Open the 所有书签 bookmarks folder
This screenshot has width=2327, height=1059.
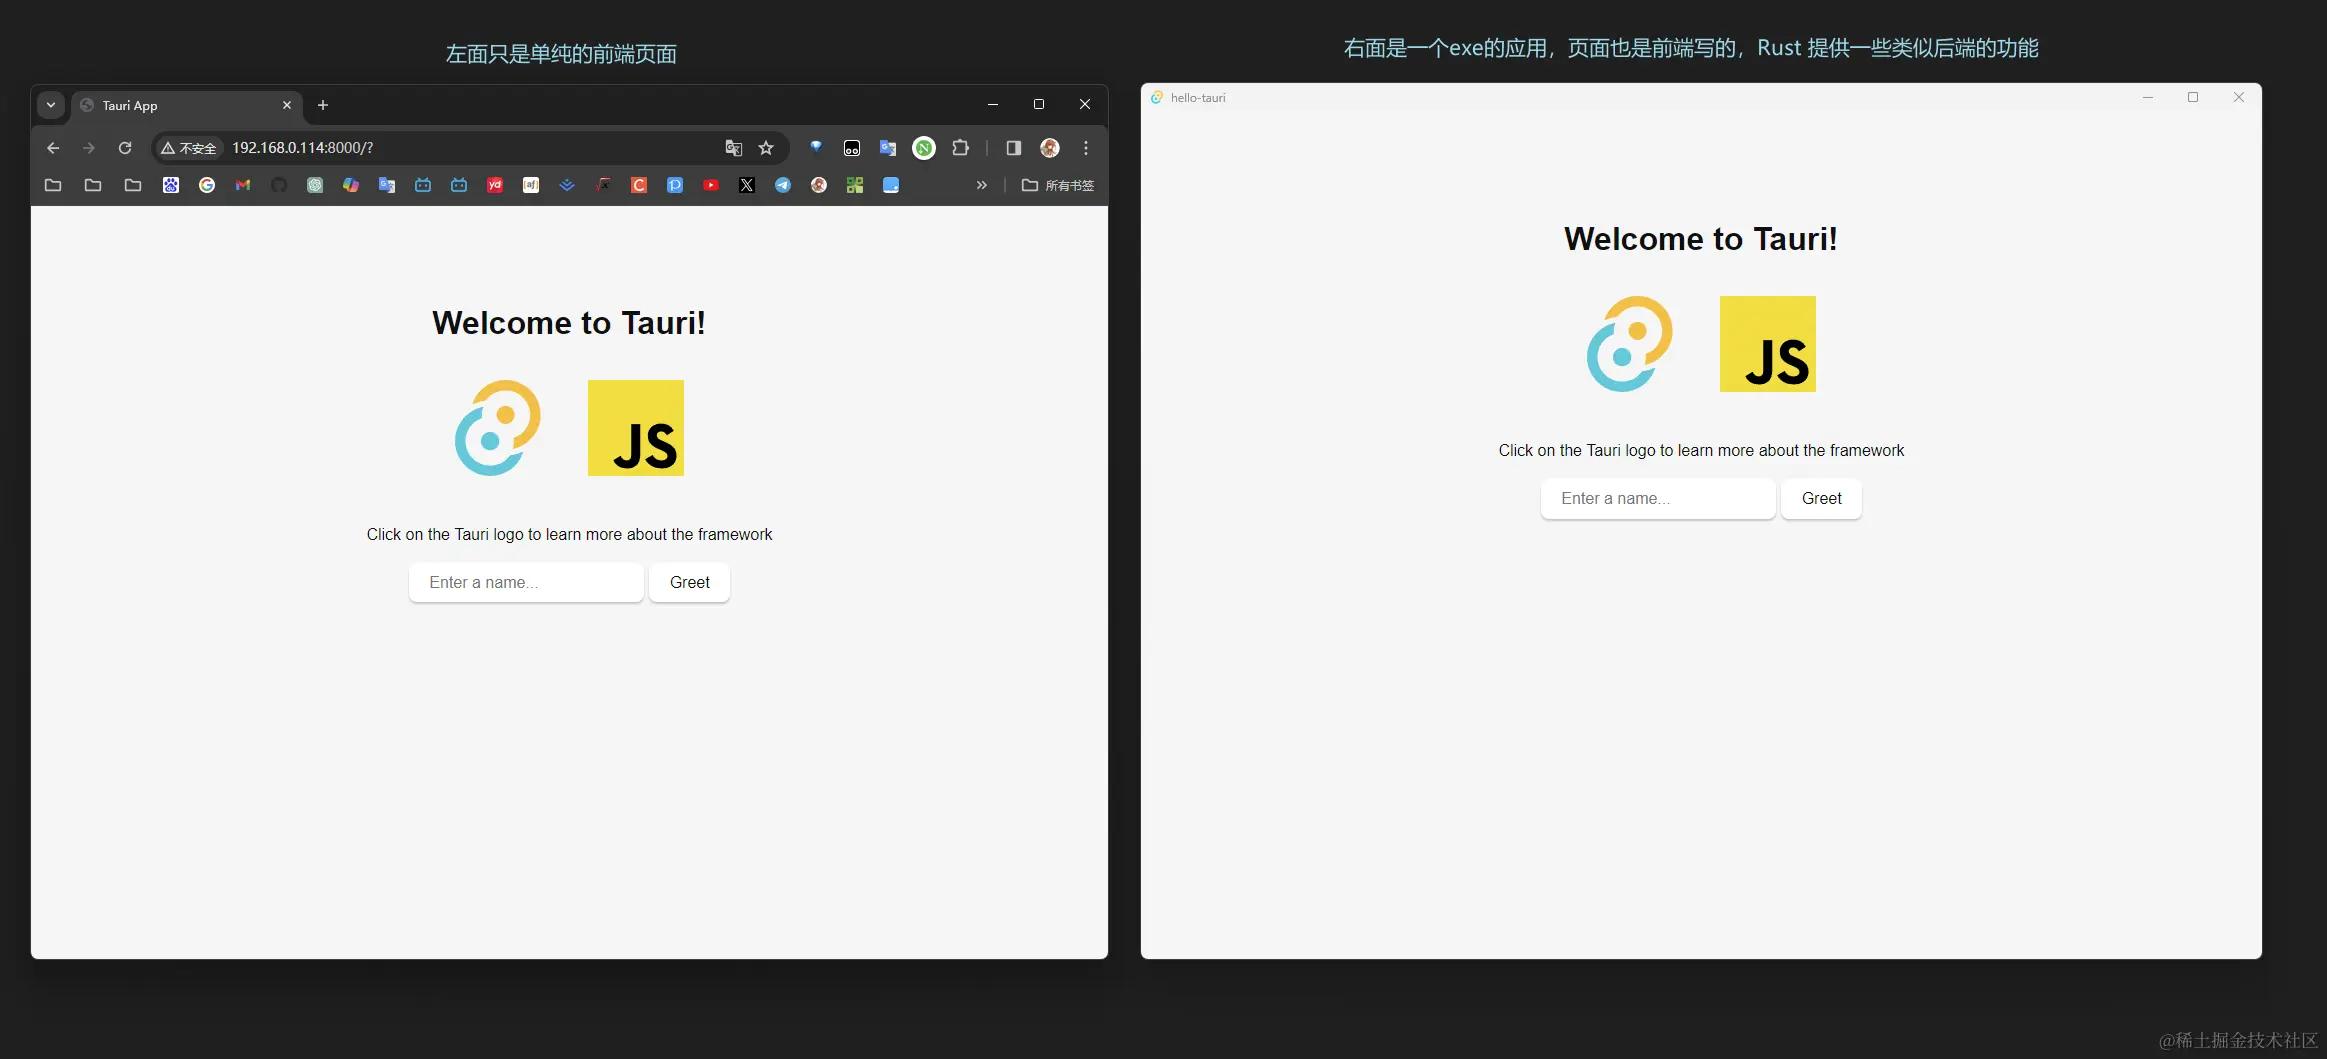tap(1058, 185)
